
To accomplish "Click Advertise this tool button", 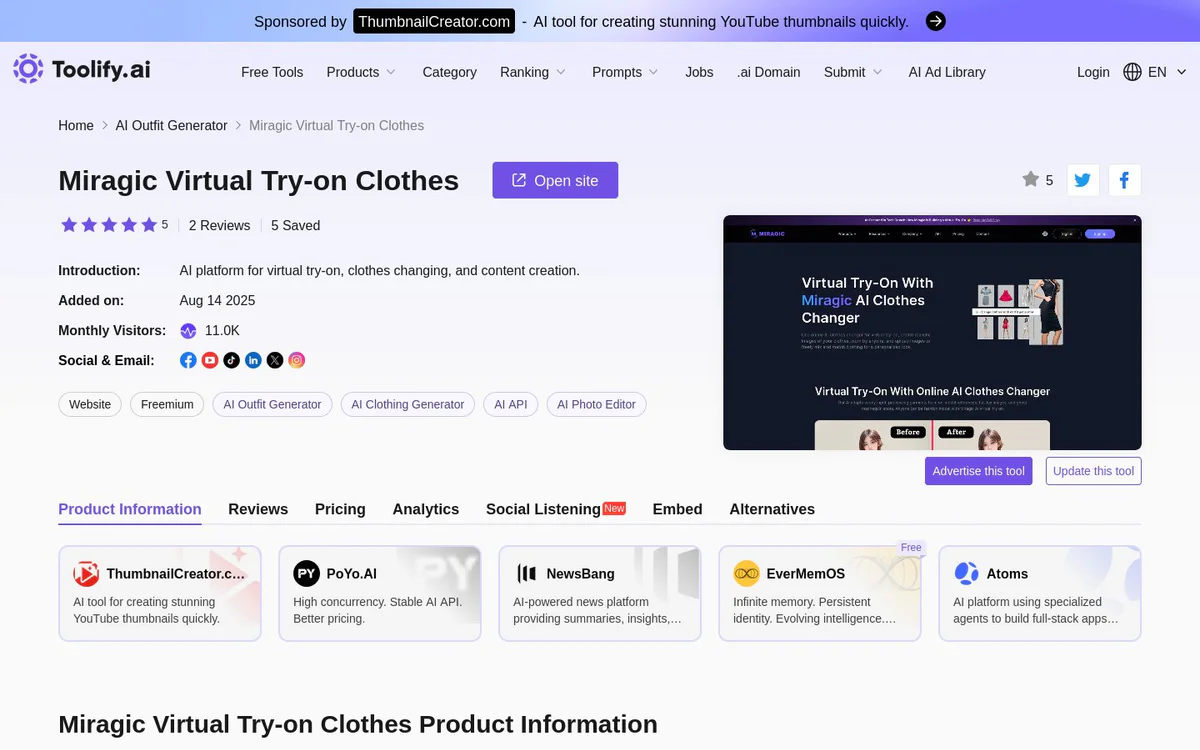I will [978, 471].
